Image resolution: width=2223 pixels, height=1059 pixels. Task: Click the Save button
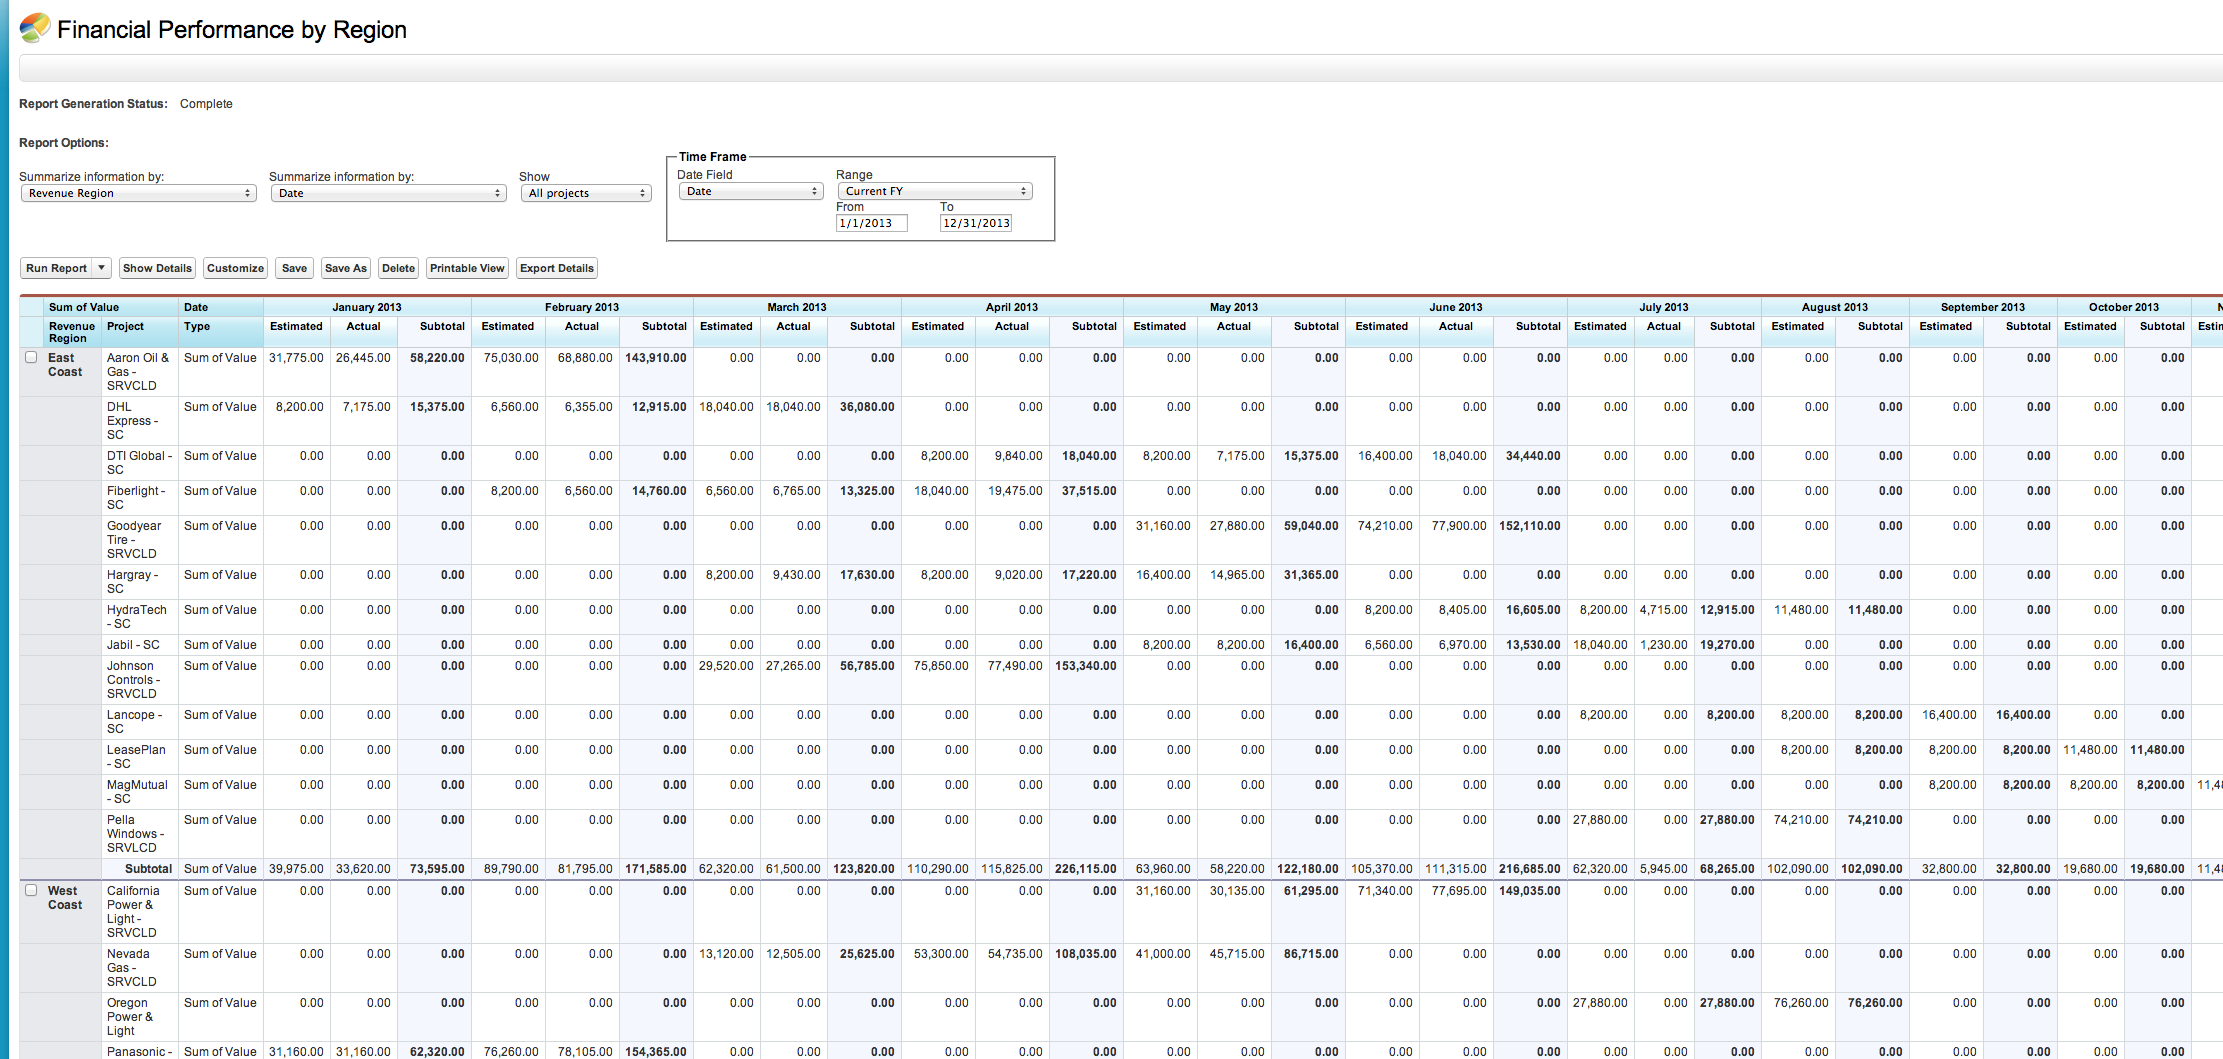click(x=294, y=268)
